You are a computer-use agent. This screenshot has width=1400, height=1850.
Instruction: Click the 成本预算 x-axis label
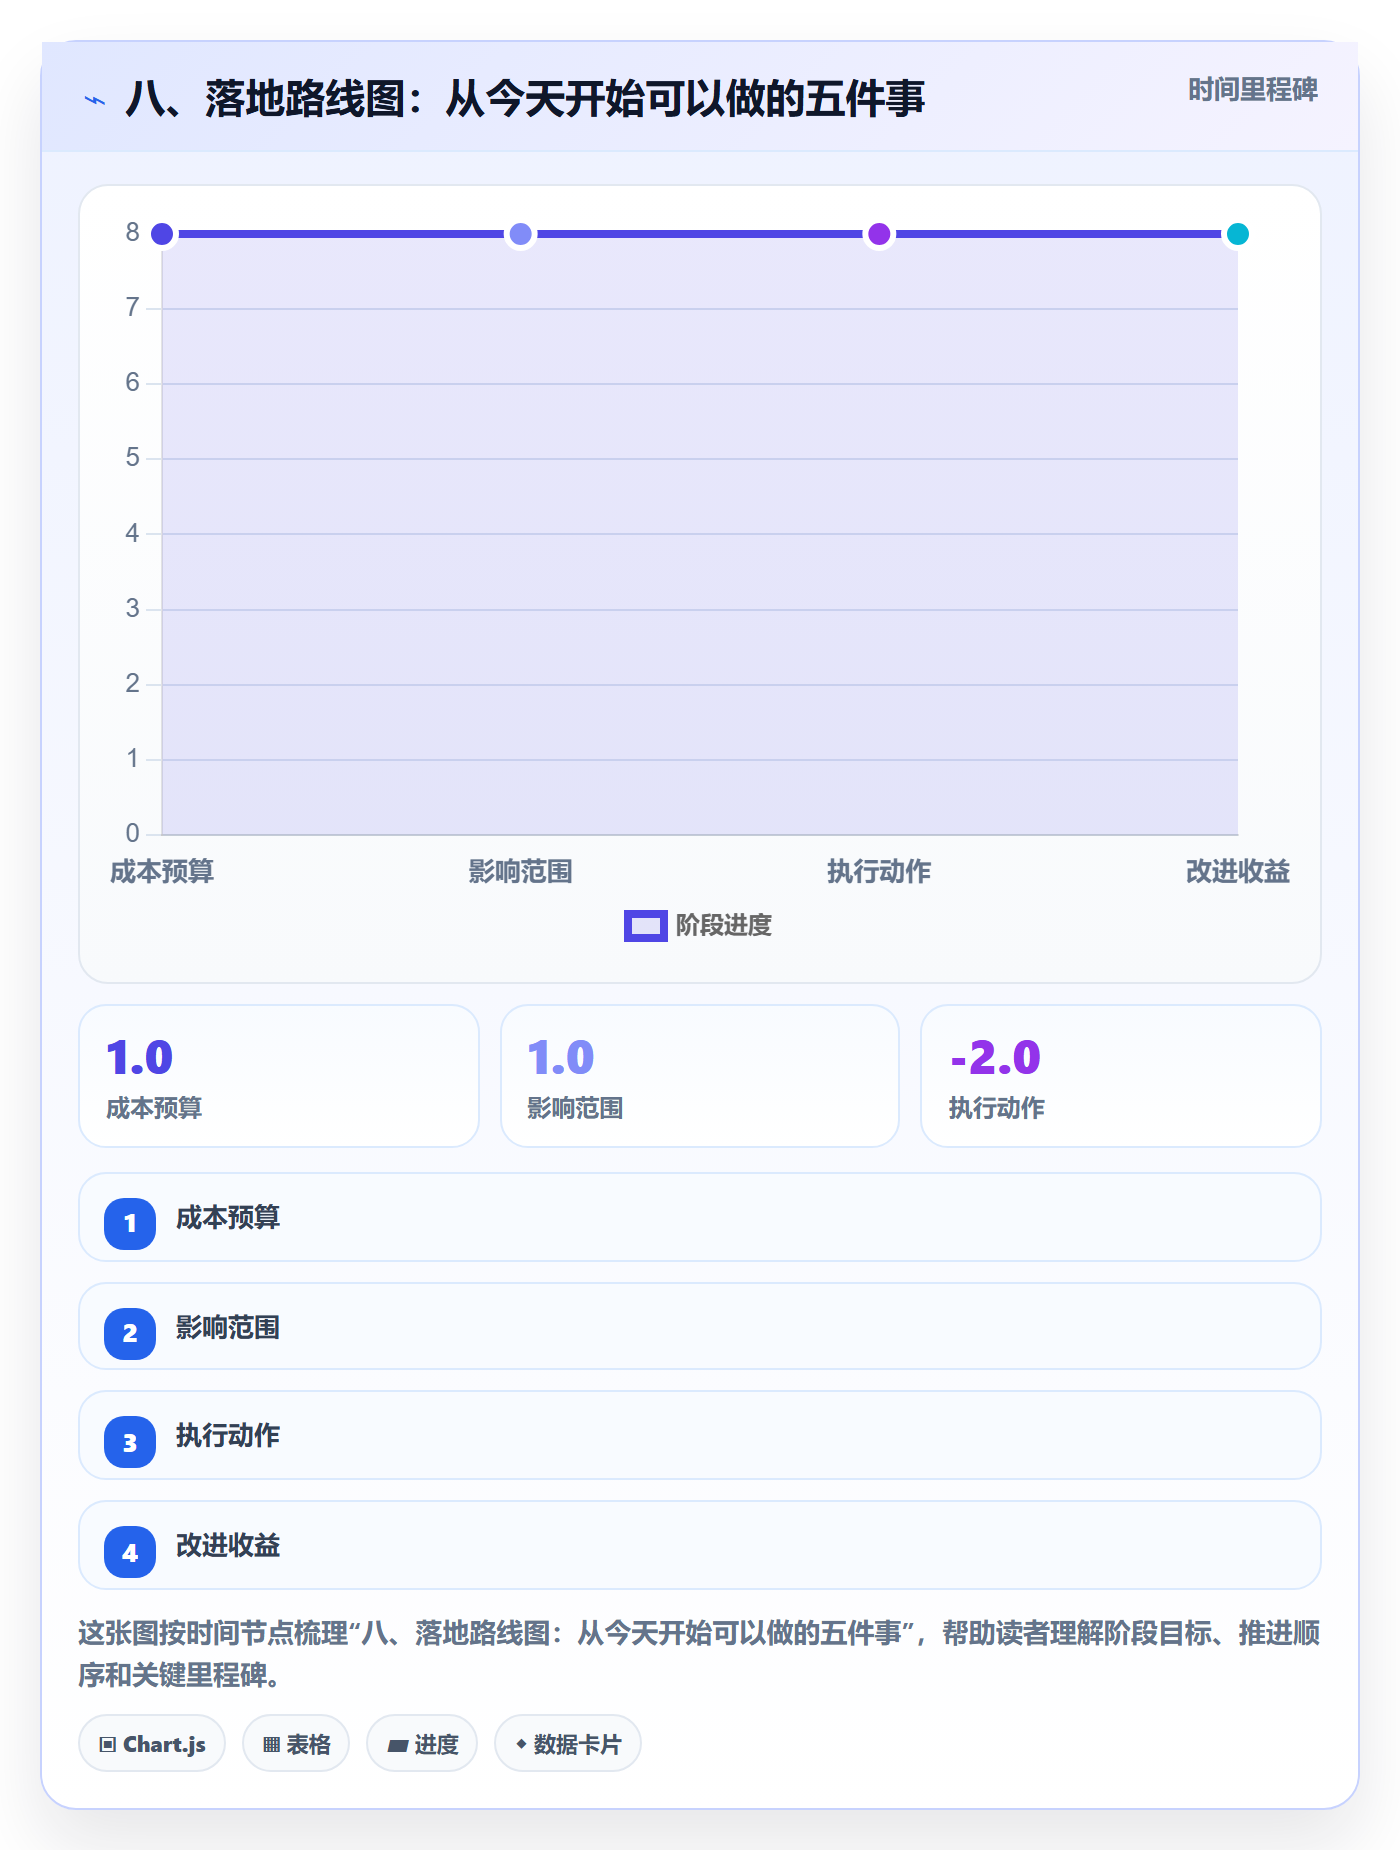coord(162,871)
